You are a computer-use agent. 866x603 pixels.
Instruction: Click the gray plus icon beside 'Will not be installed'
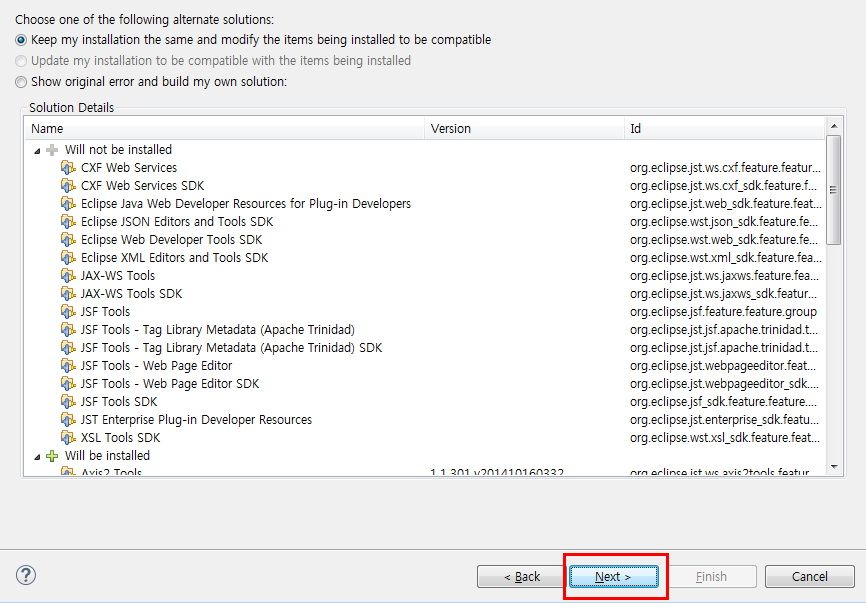click(52, 150)
